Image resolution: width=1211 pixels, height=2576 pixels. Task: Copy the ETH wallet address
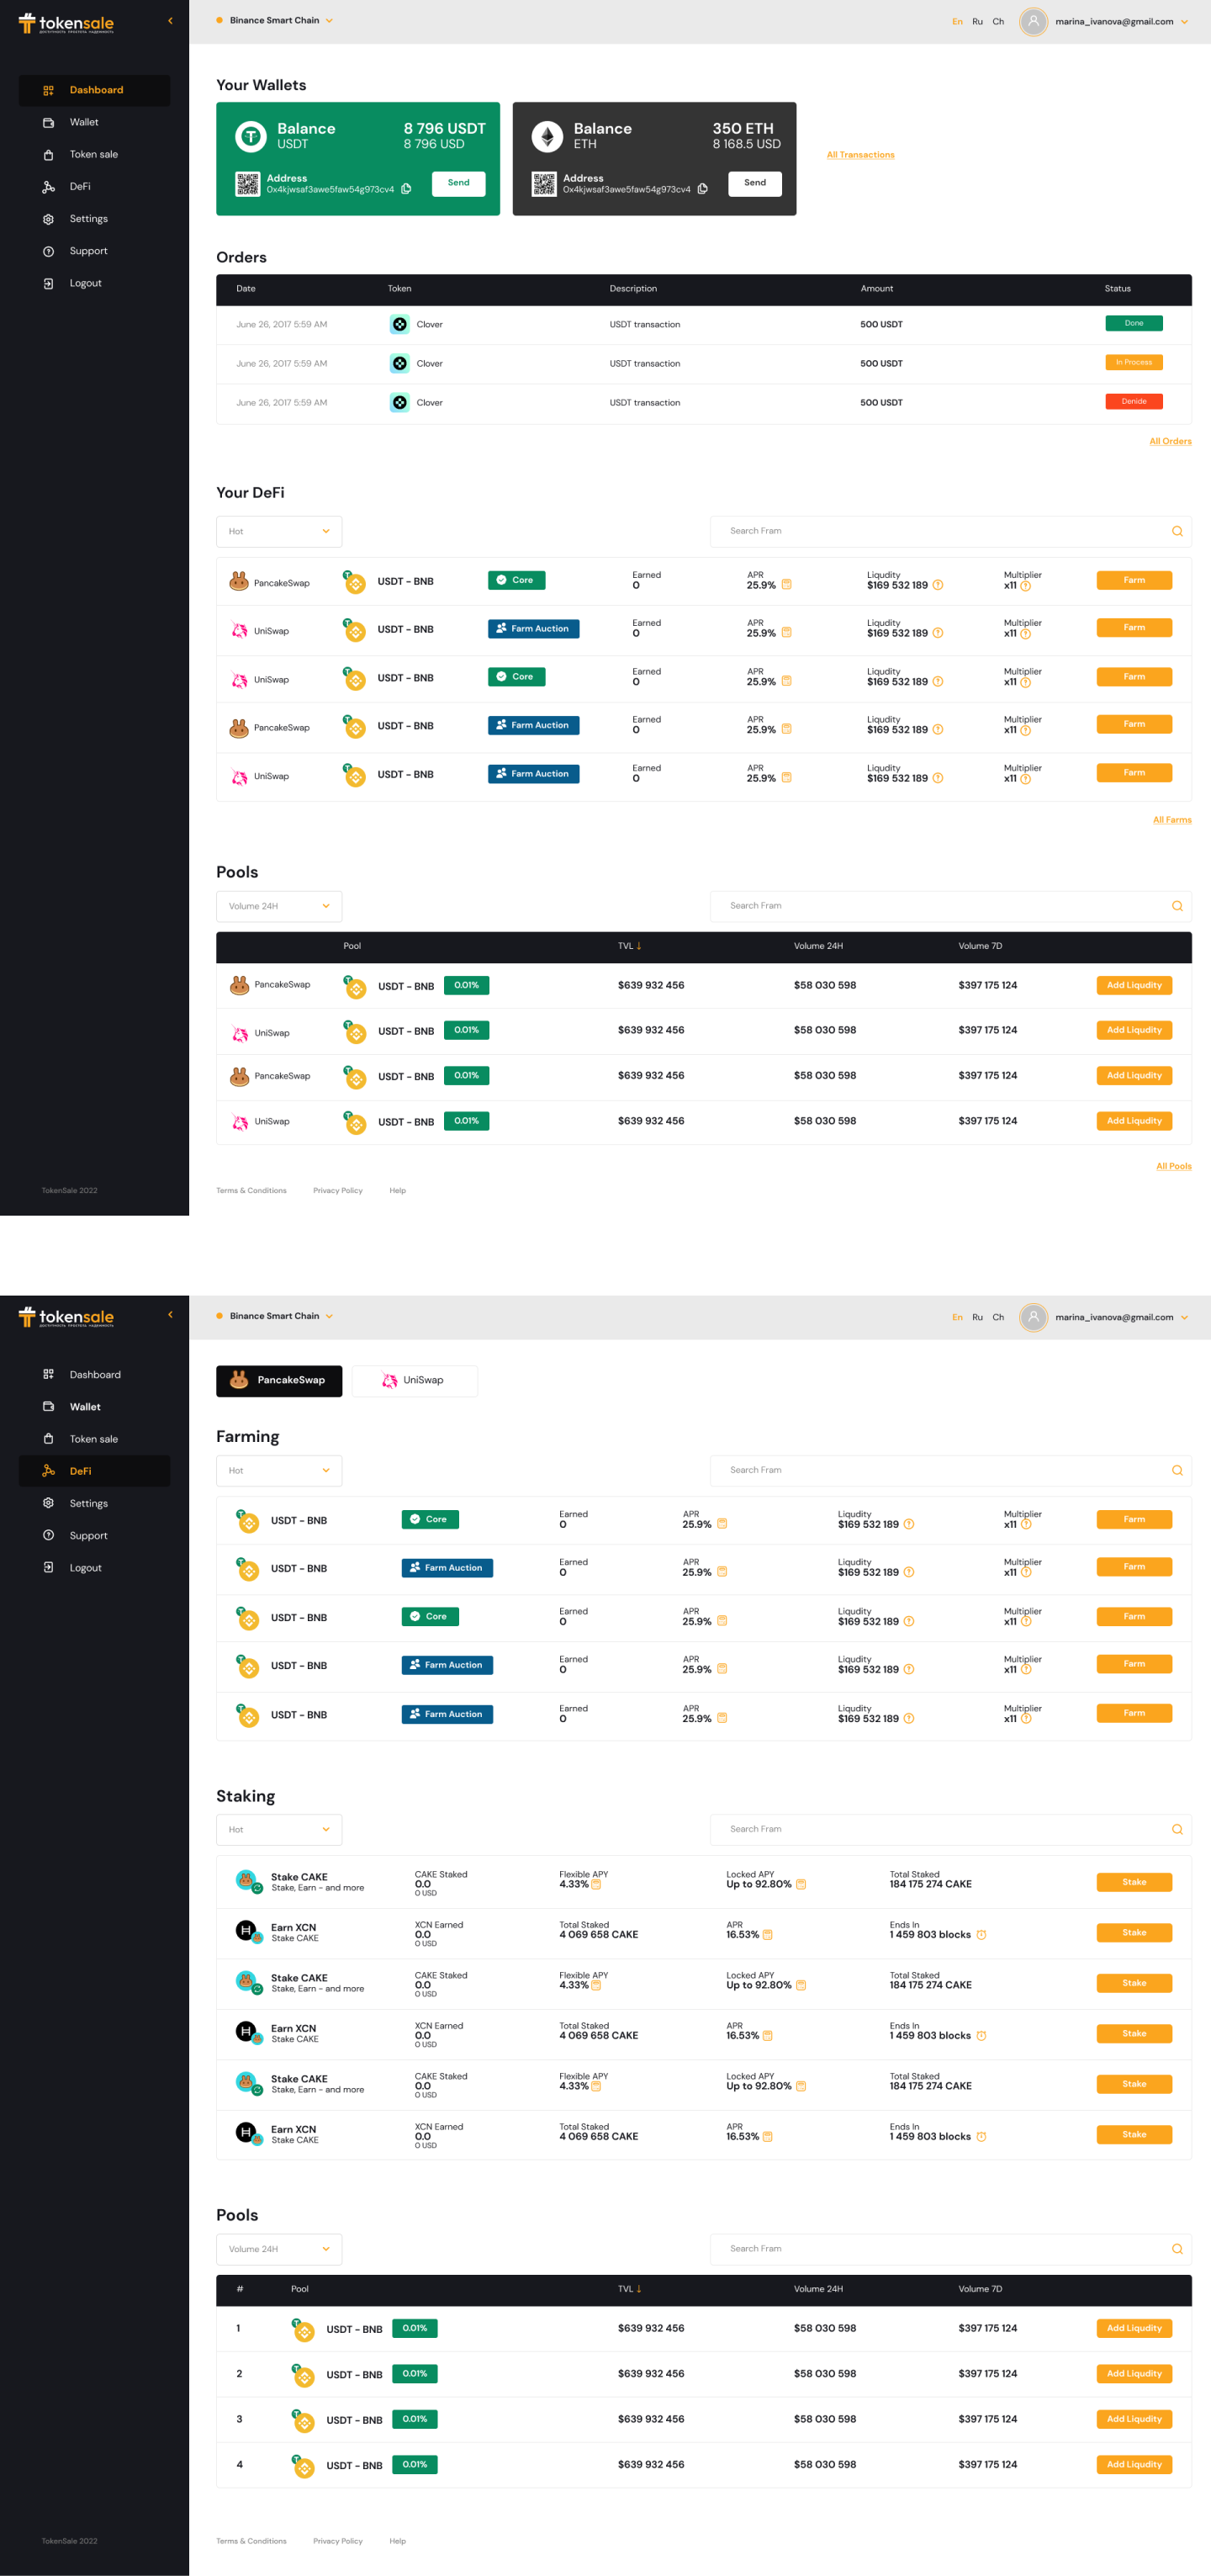pyautogui.click(x=702, y=189)
